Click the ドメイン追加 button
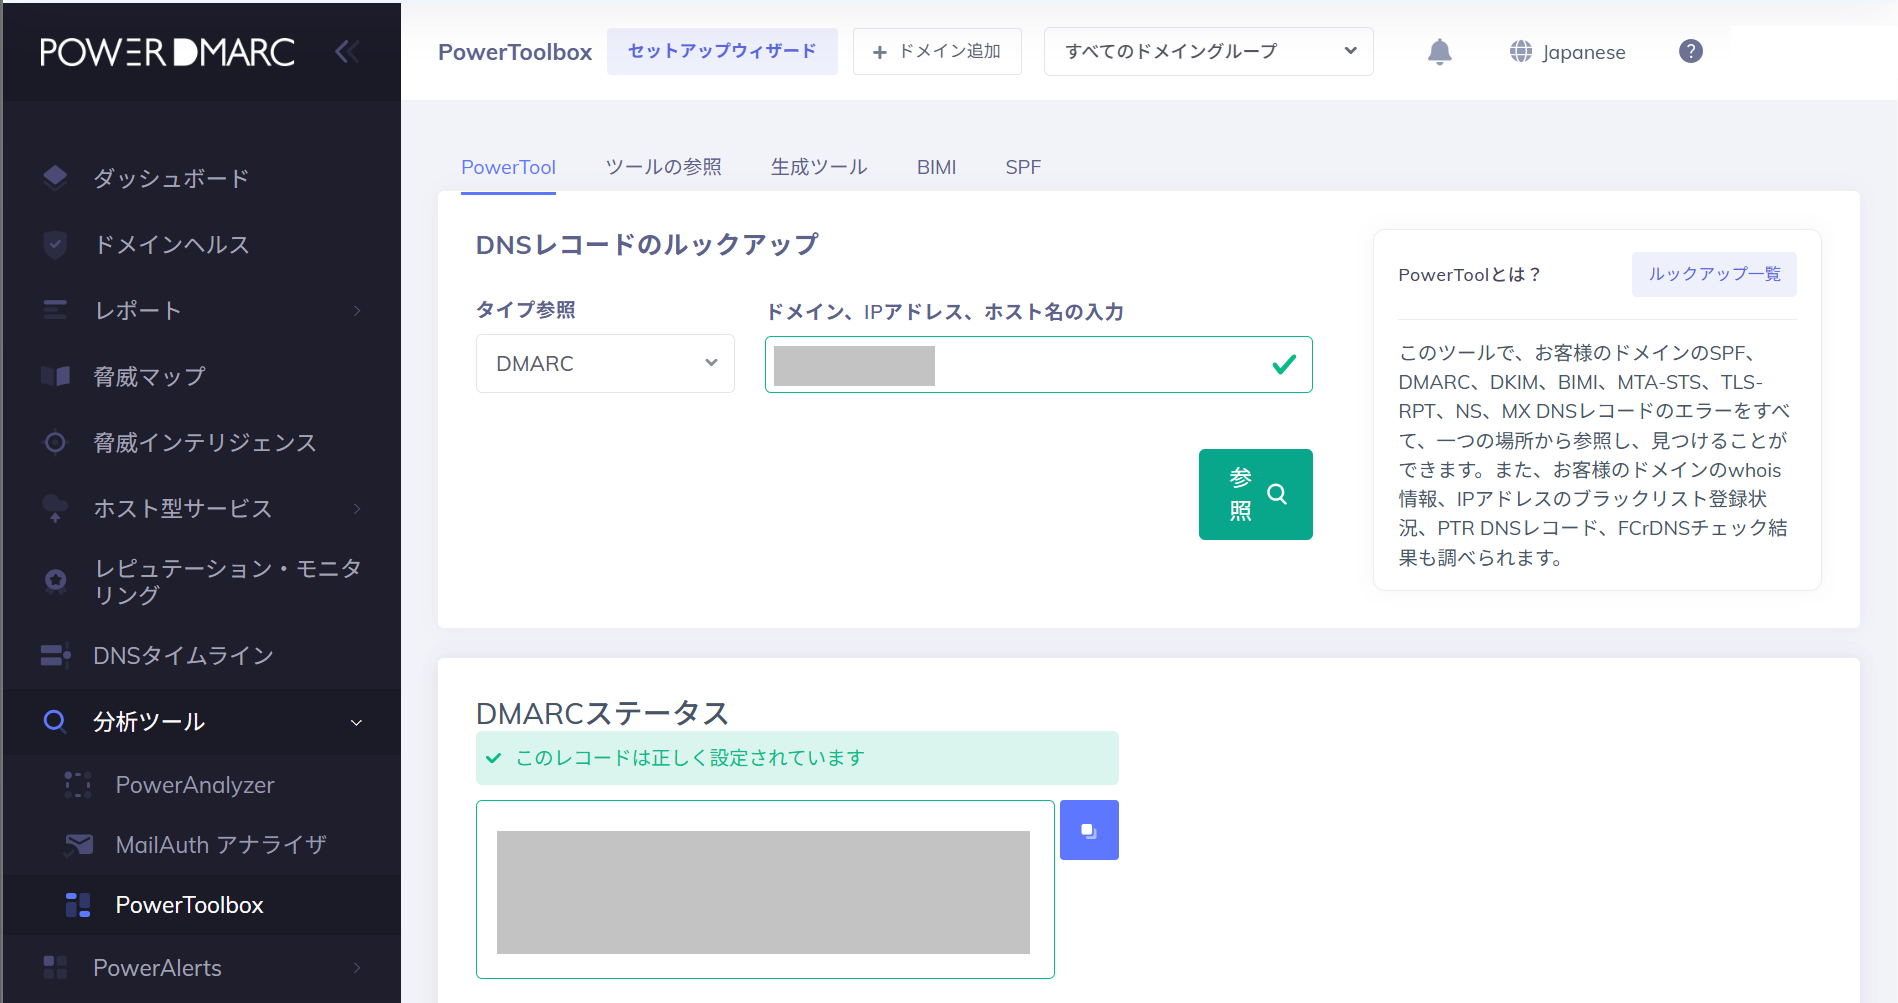This screenshot has height=1003, width=1898. pos(937,51)
